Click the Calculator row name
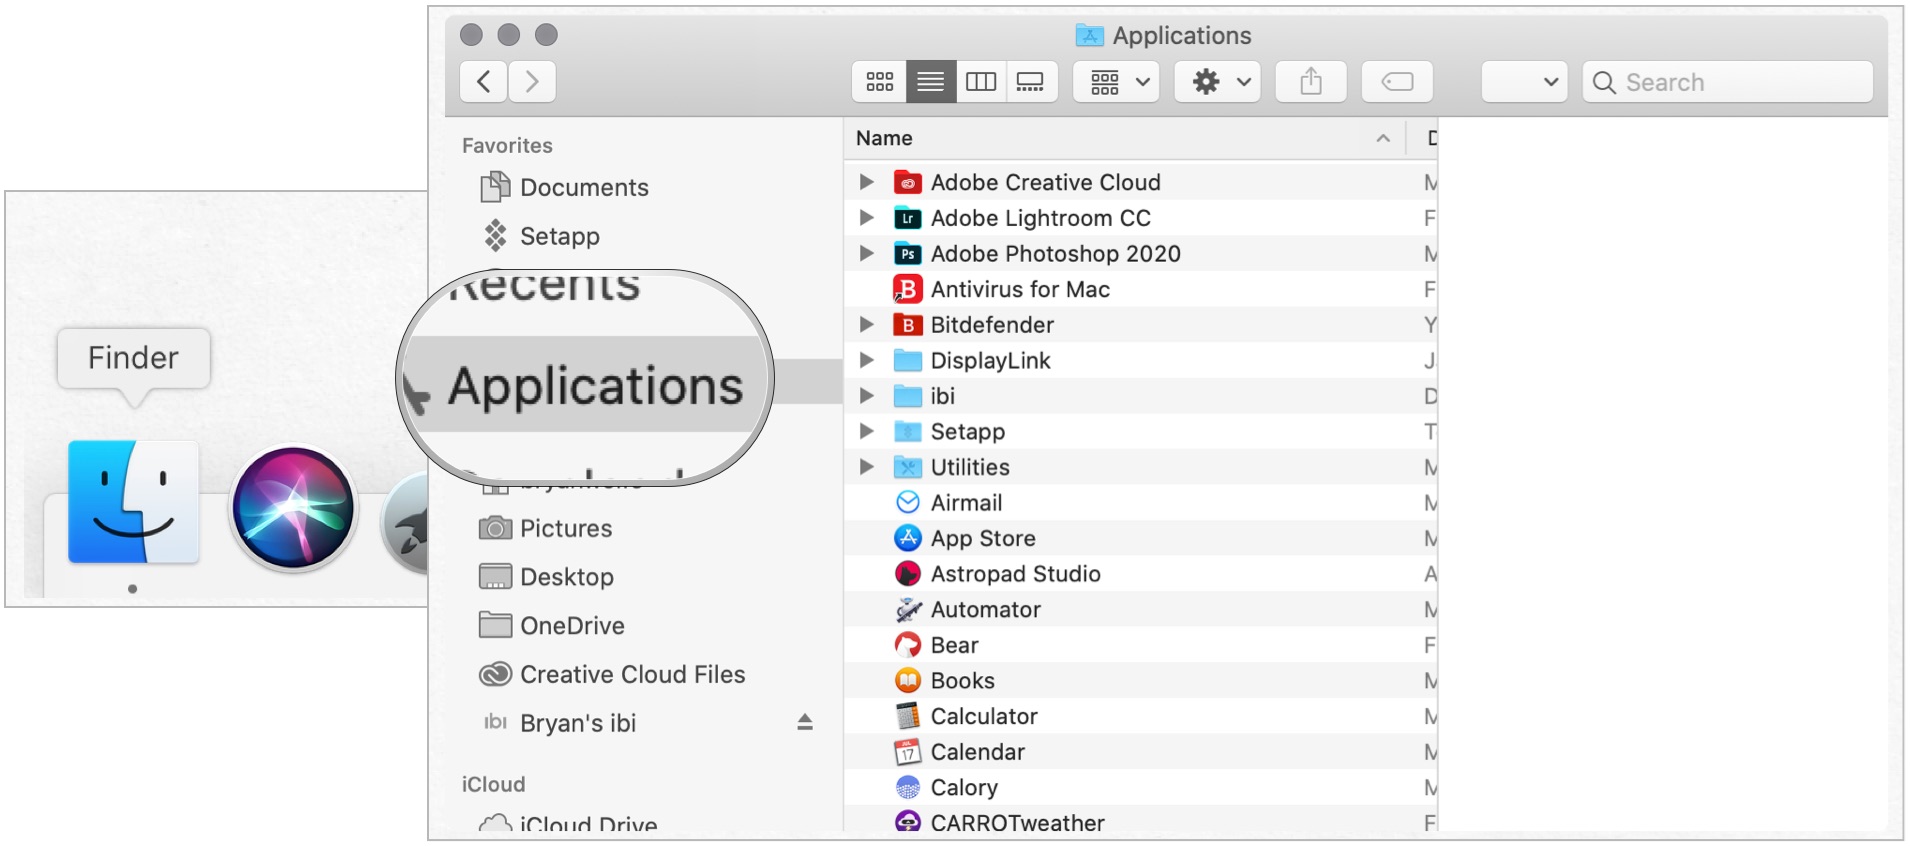Viewport: 1910px width, 846px height. point(984,716)
